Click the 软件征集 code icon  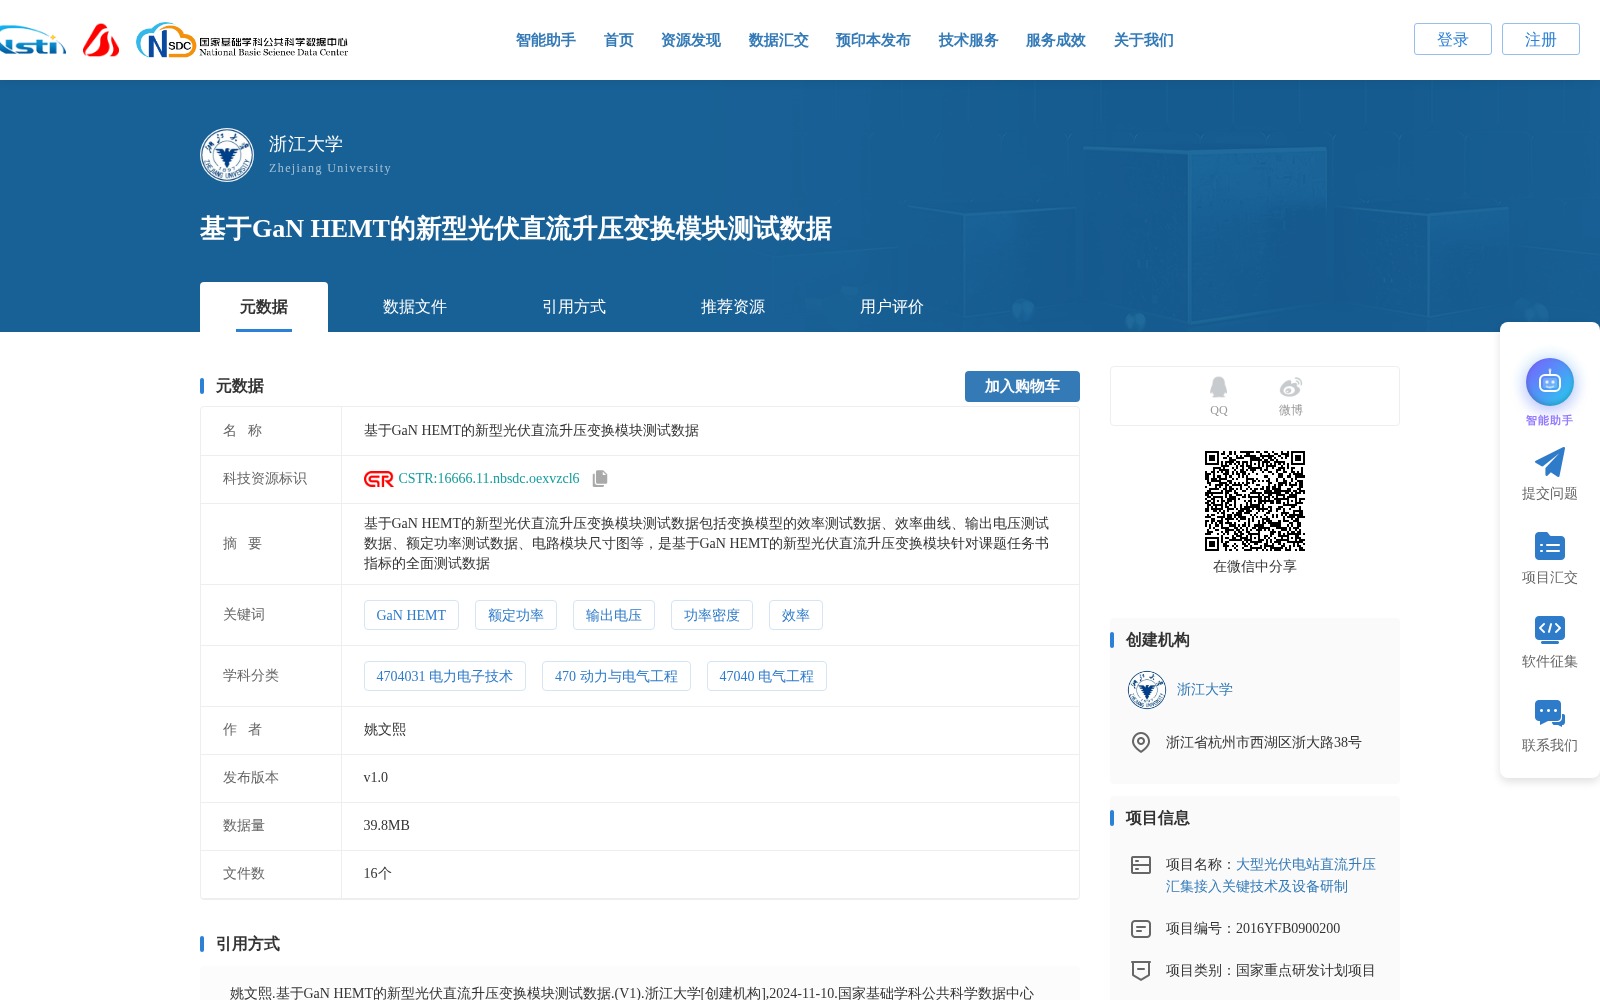tap(1550, 629)
